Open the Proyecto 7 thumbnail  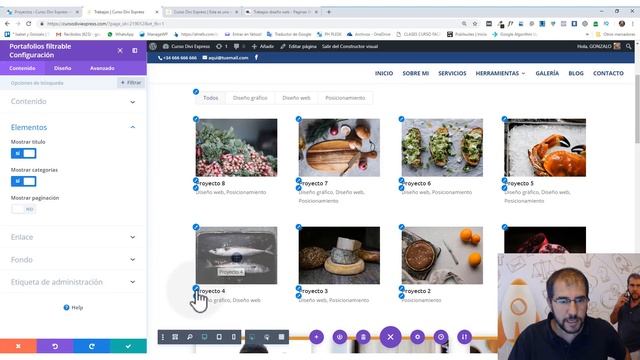coord(339,148)
